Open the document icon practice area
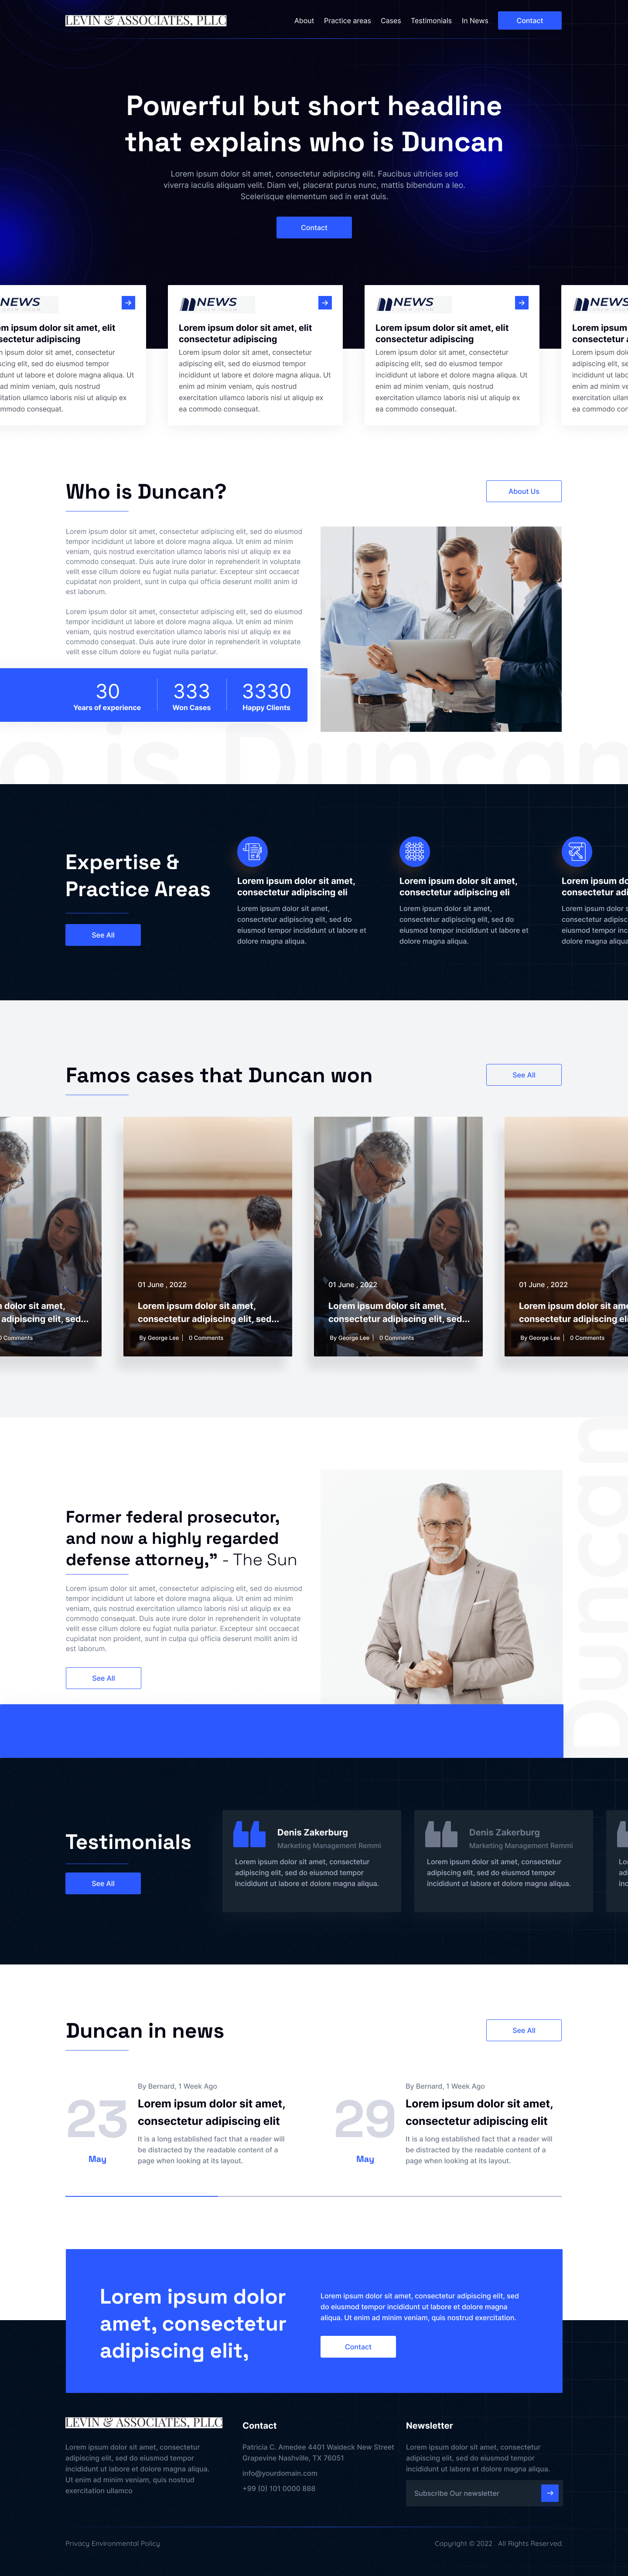Image resolution: width=628 pixels, height=2576 pixels. [252, 851]
